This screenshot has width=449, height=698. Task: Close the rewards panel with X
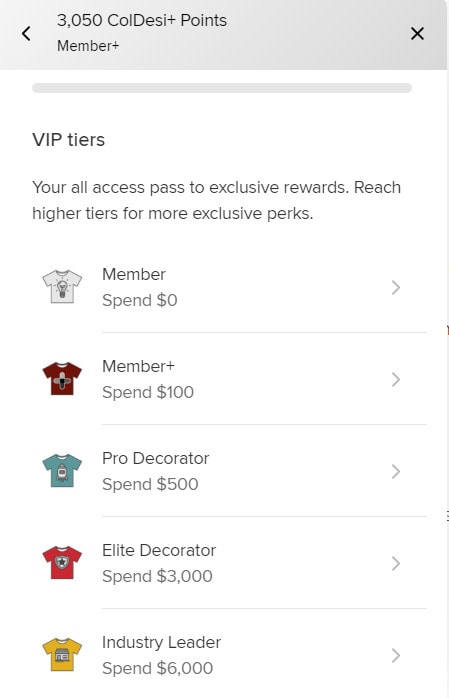[x=417, y=33]
